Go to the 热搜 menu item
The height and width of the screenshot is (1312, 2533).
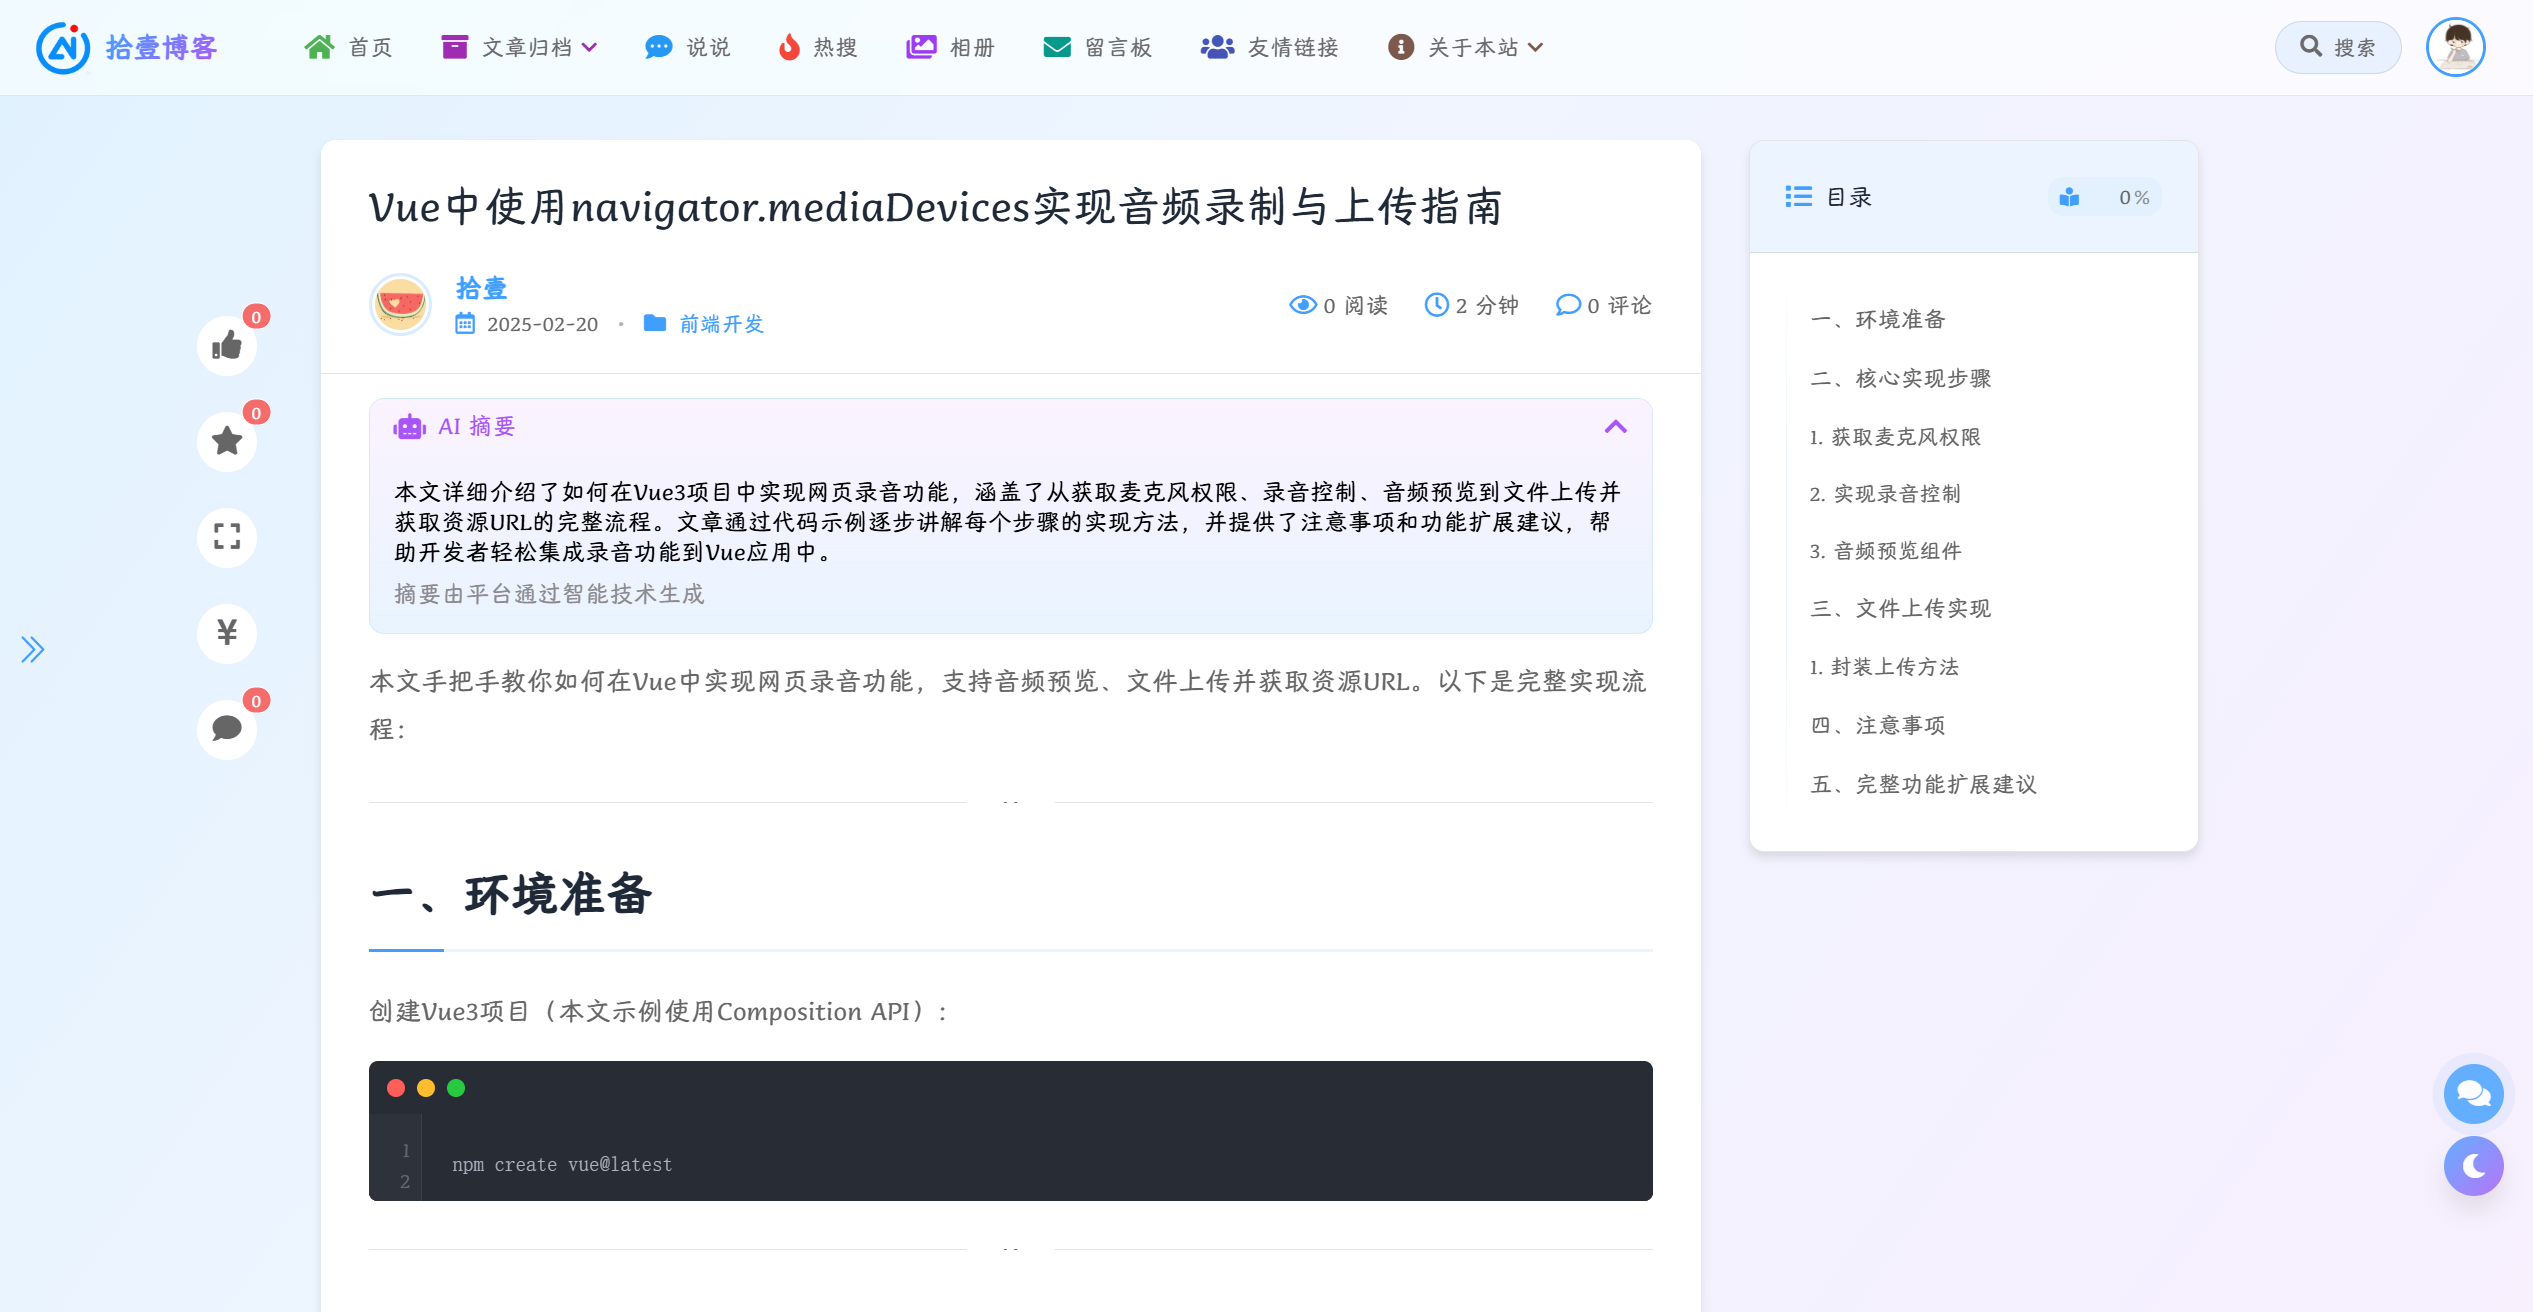point(818,47)
